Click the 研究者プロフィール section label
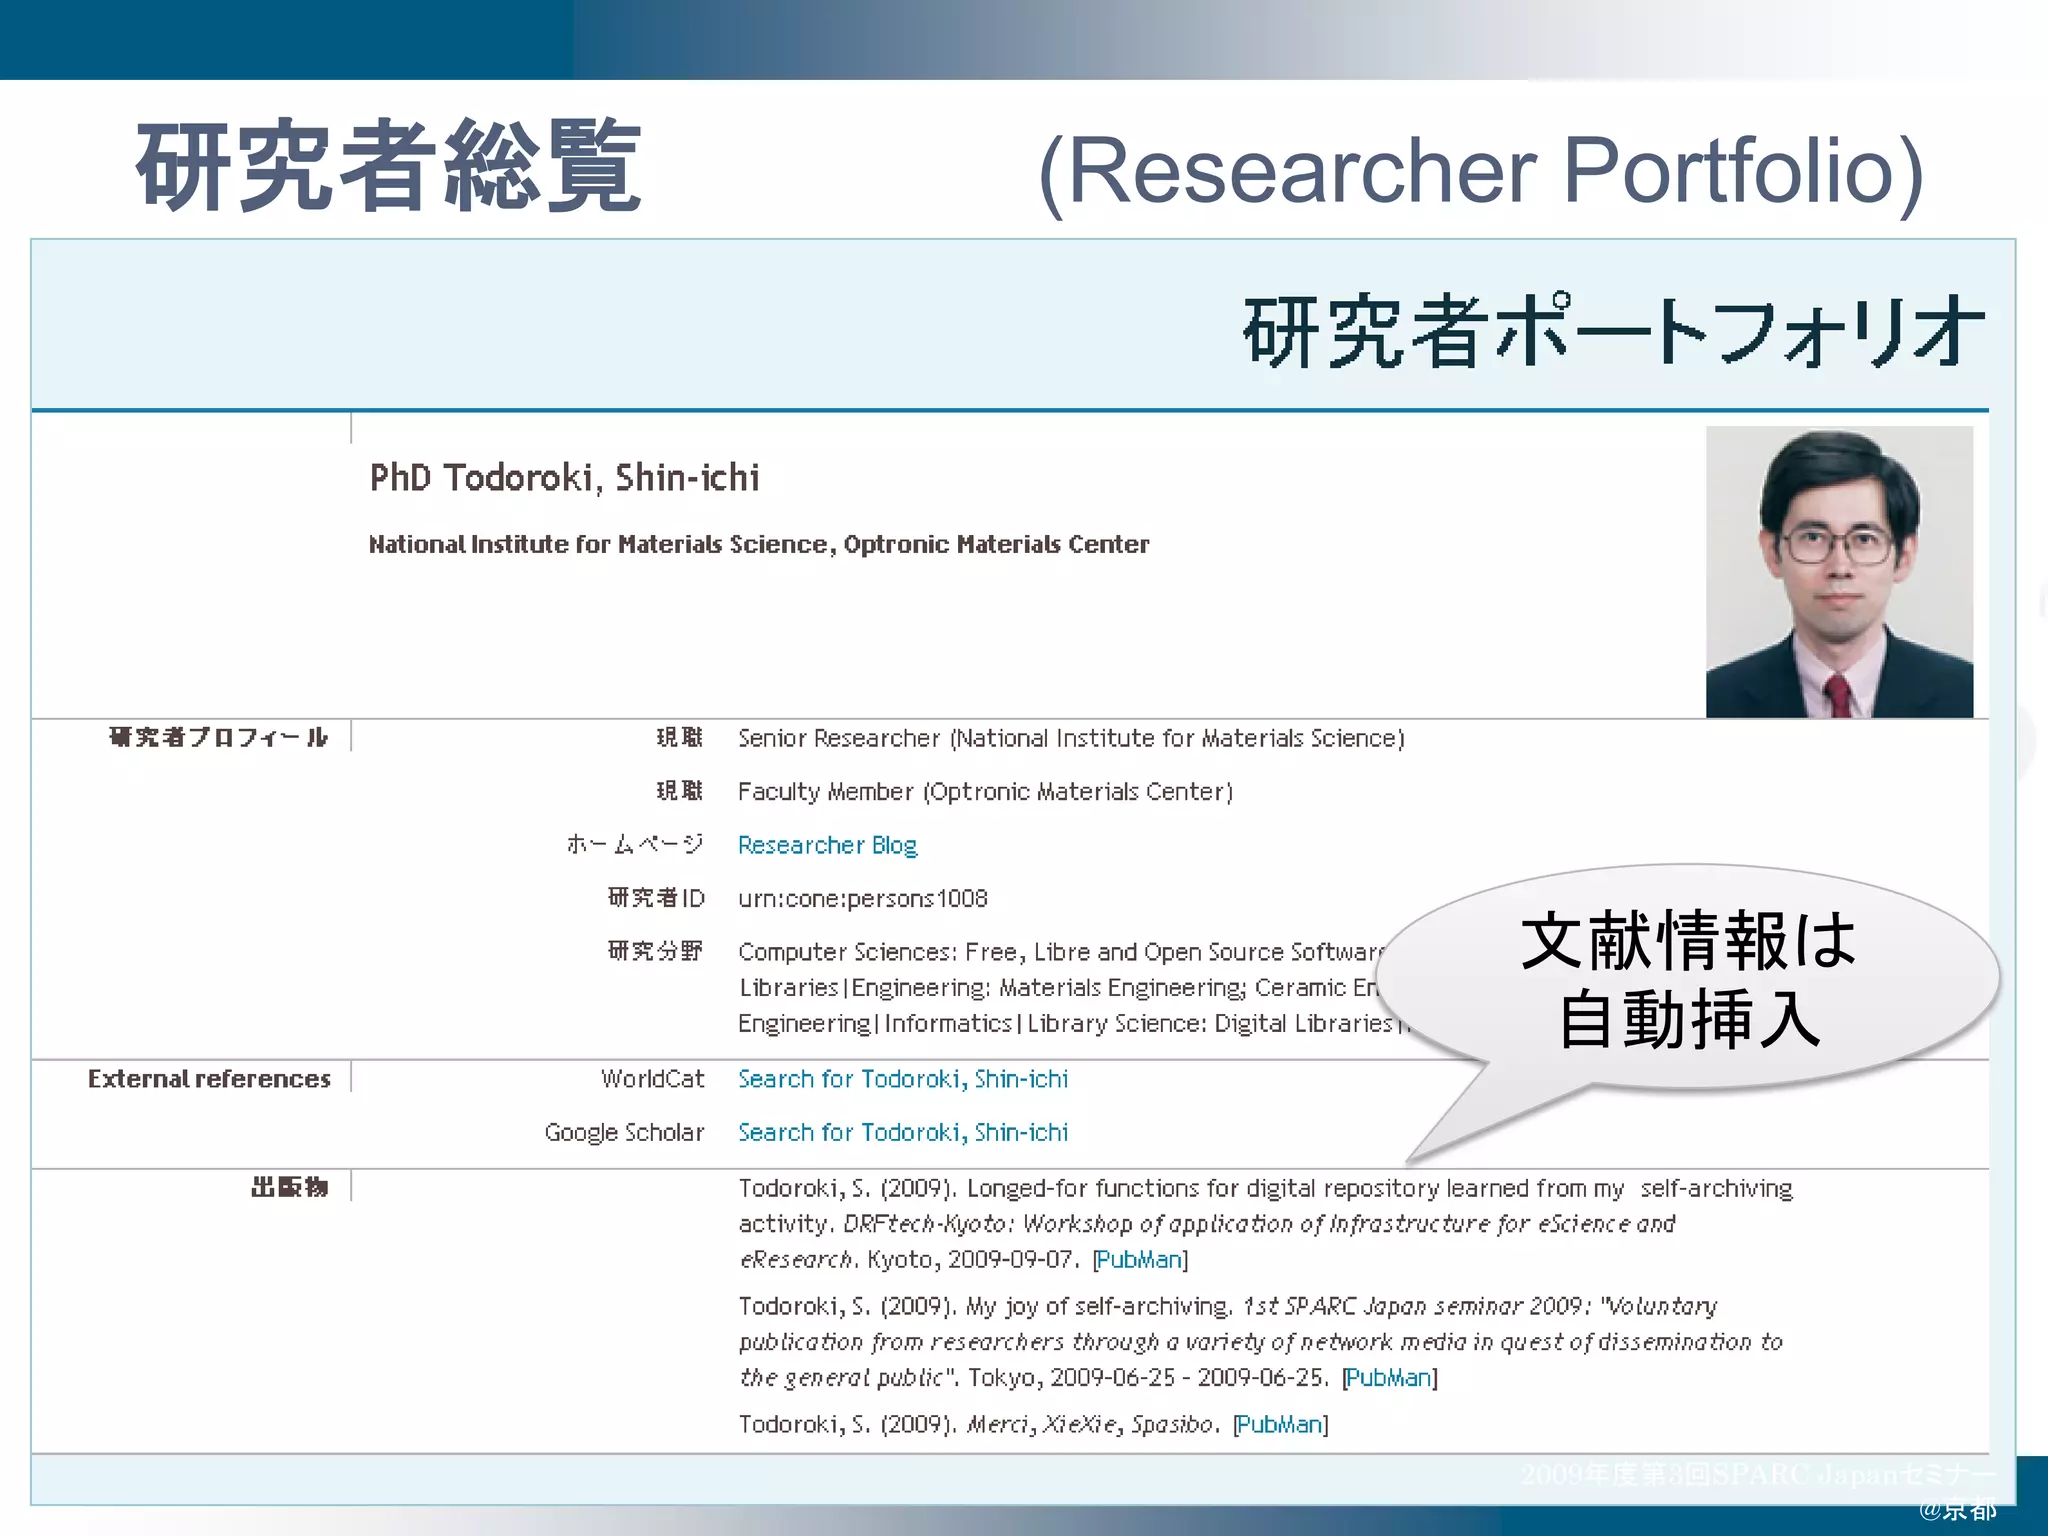The width and height of the screenshot is (2048, 1536). [x=218, y=738]
